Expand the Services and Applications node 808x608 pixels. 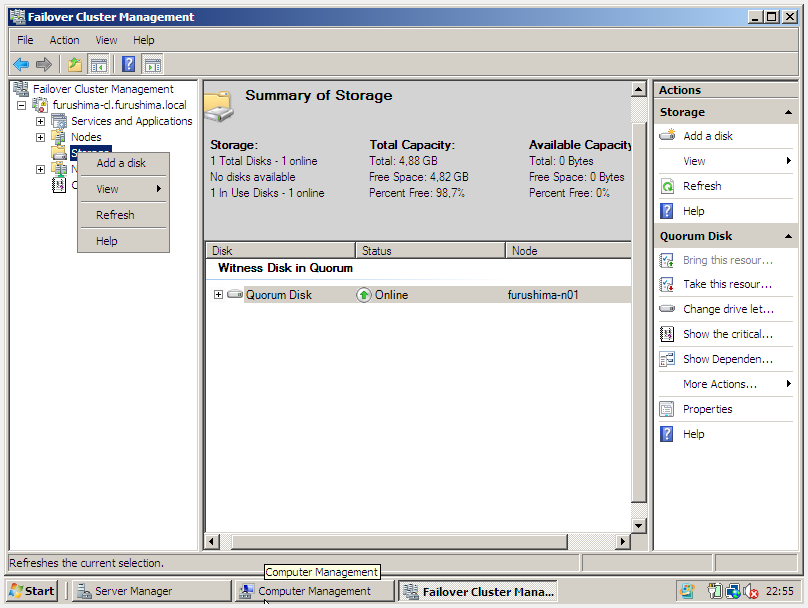pos(40,122)
